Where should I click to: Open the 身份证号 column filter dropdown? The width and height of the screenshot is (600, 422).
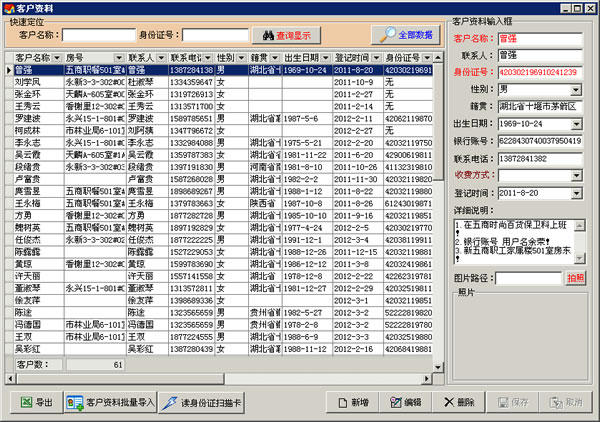(x=427, y=58)
